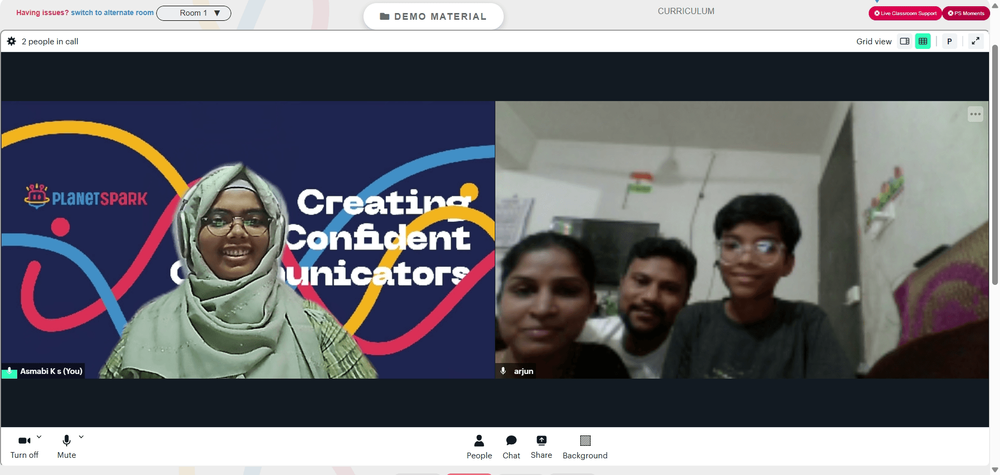1000x475 pixels.
Task: Open the DEMO MATERIAL tab
Action: tap(433, 17)
